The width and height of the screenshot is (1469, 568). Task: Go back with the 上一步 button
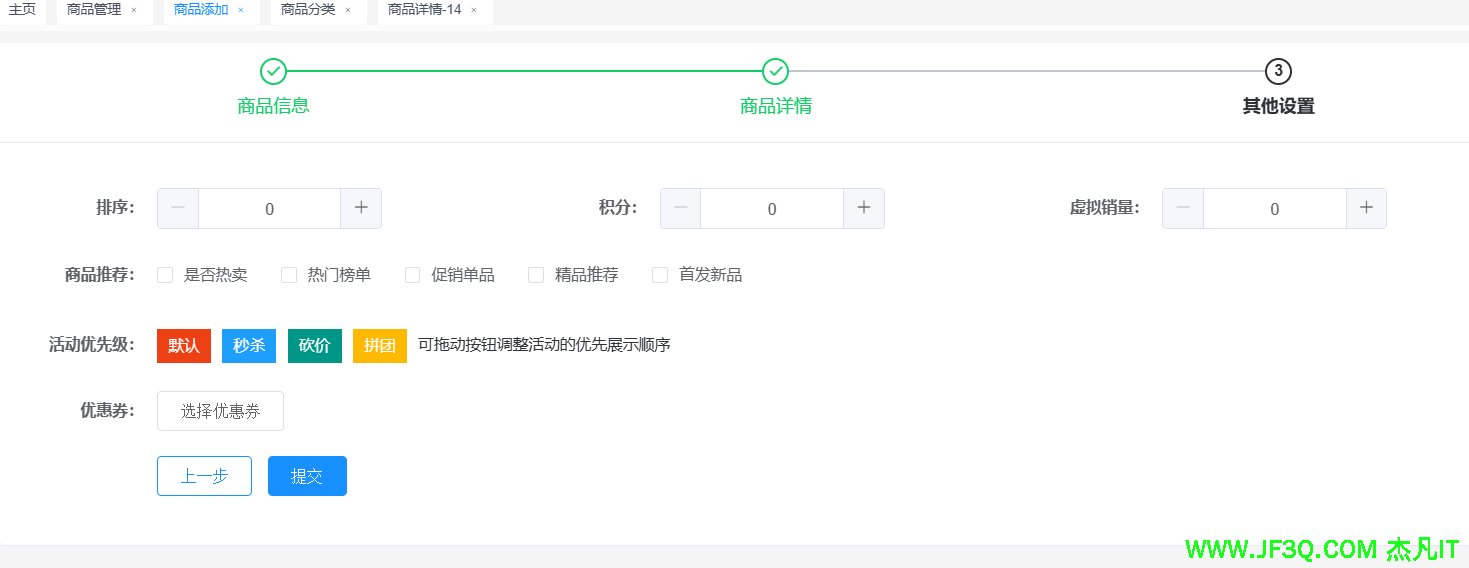(204, 476)
